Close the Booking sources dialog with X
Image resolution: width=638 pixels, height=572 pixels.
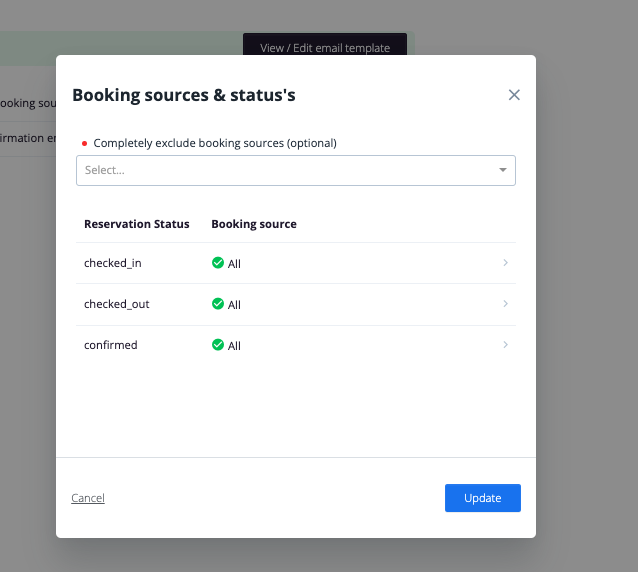[x=514, y=95]
